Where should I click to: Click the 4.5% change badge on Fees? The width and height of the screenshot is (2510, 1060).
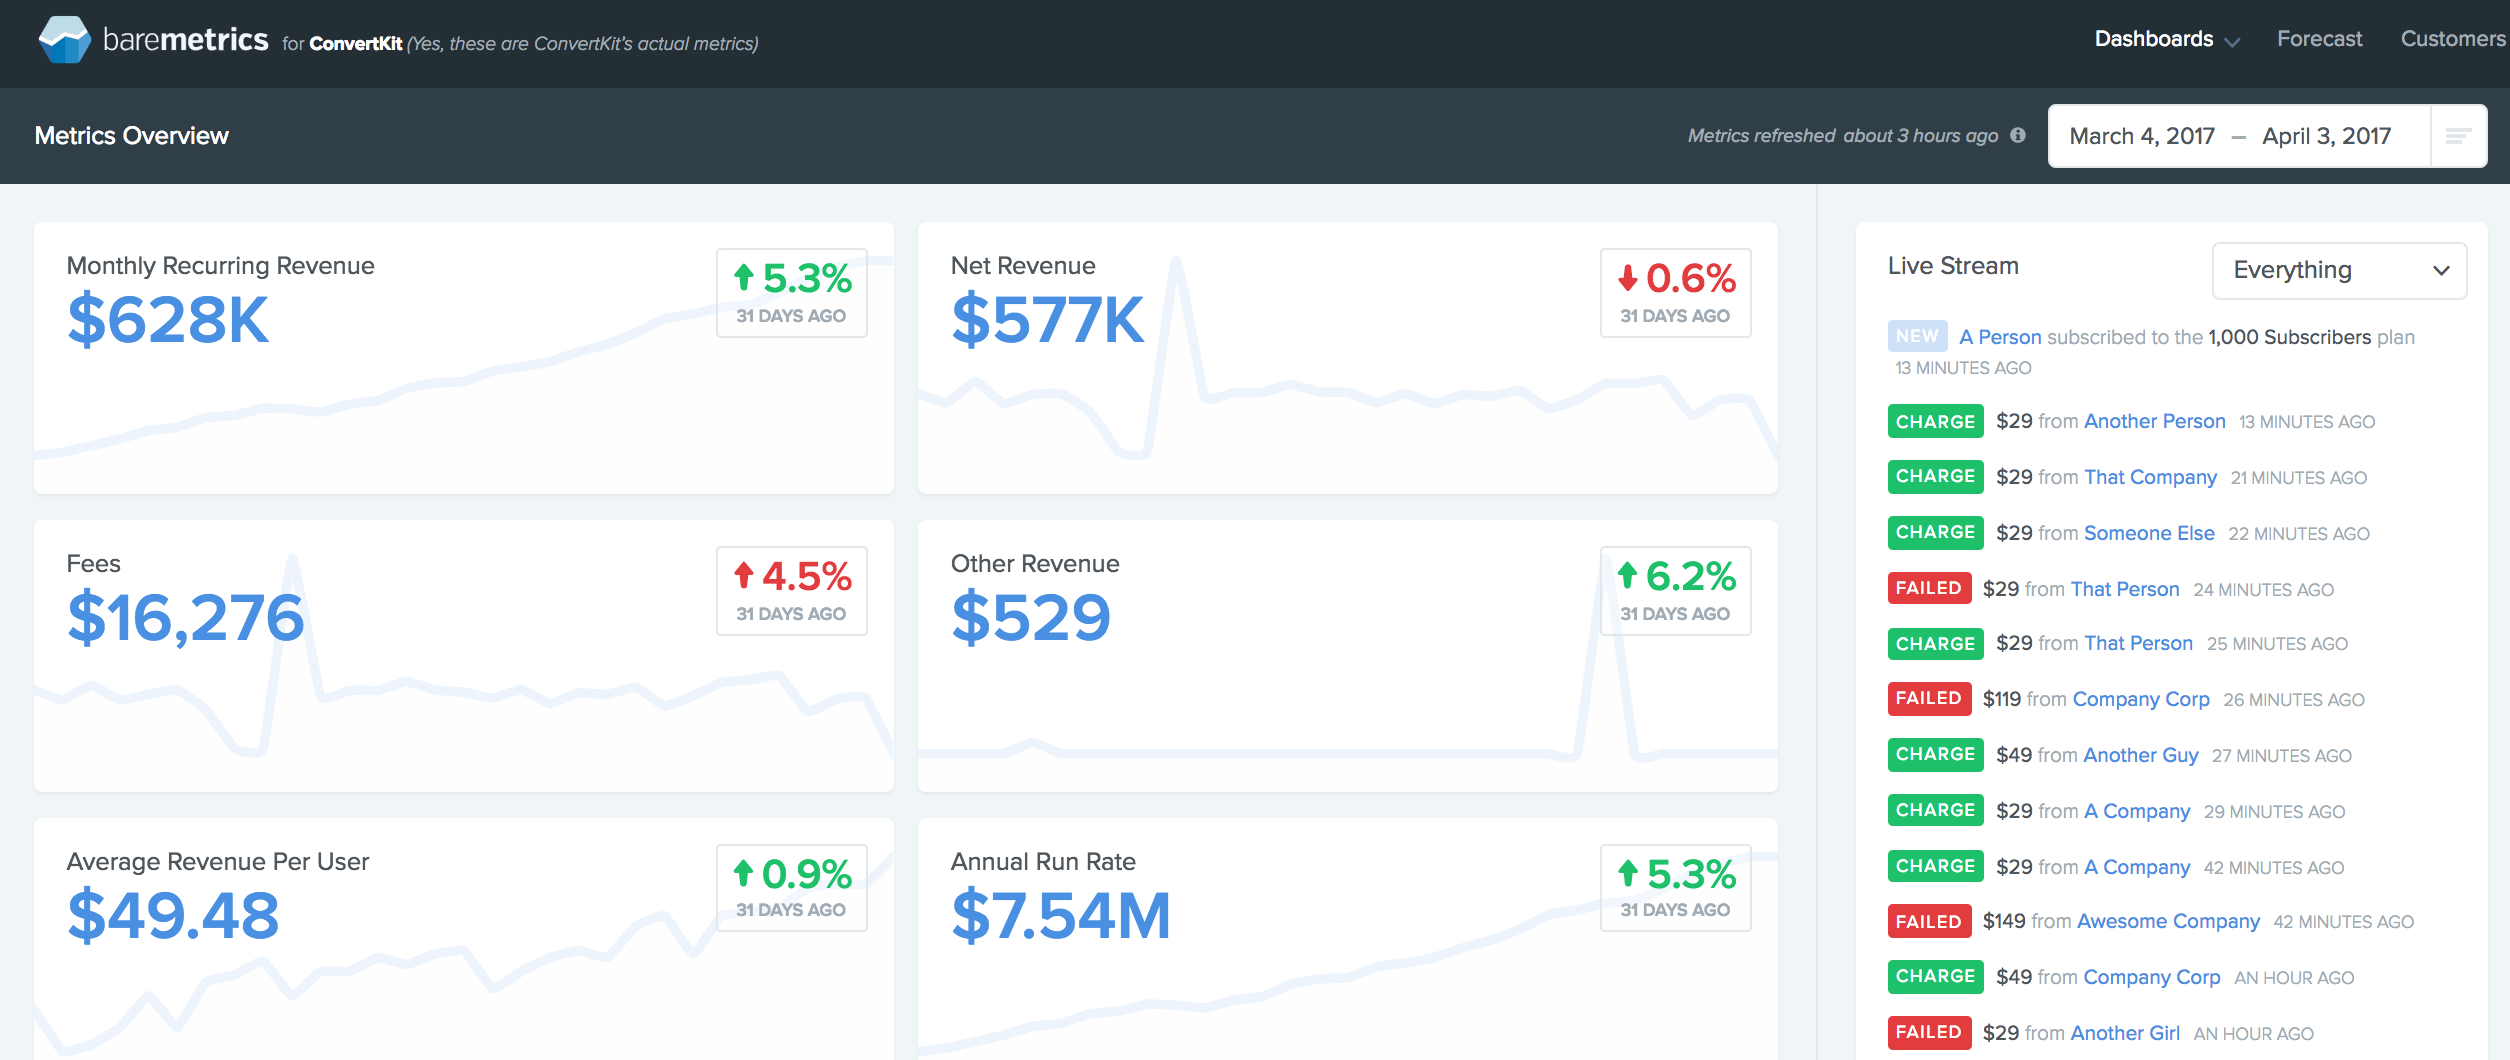click(792, 591)
